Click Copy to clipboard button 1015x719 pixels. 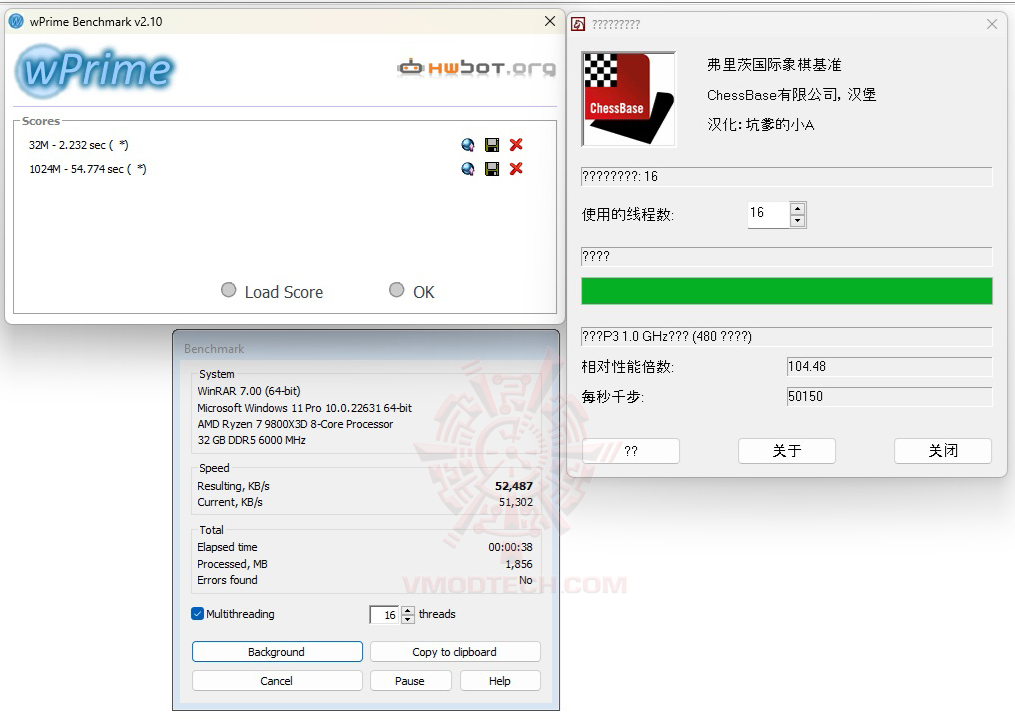[455, 652]
